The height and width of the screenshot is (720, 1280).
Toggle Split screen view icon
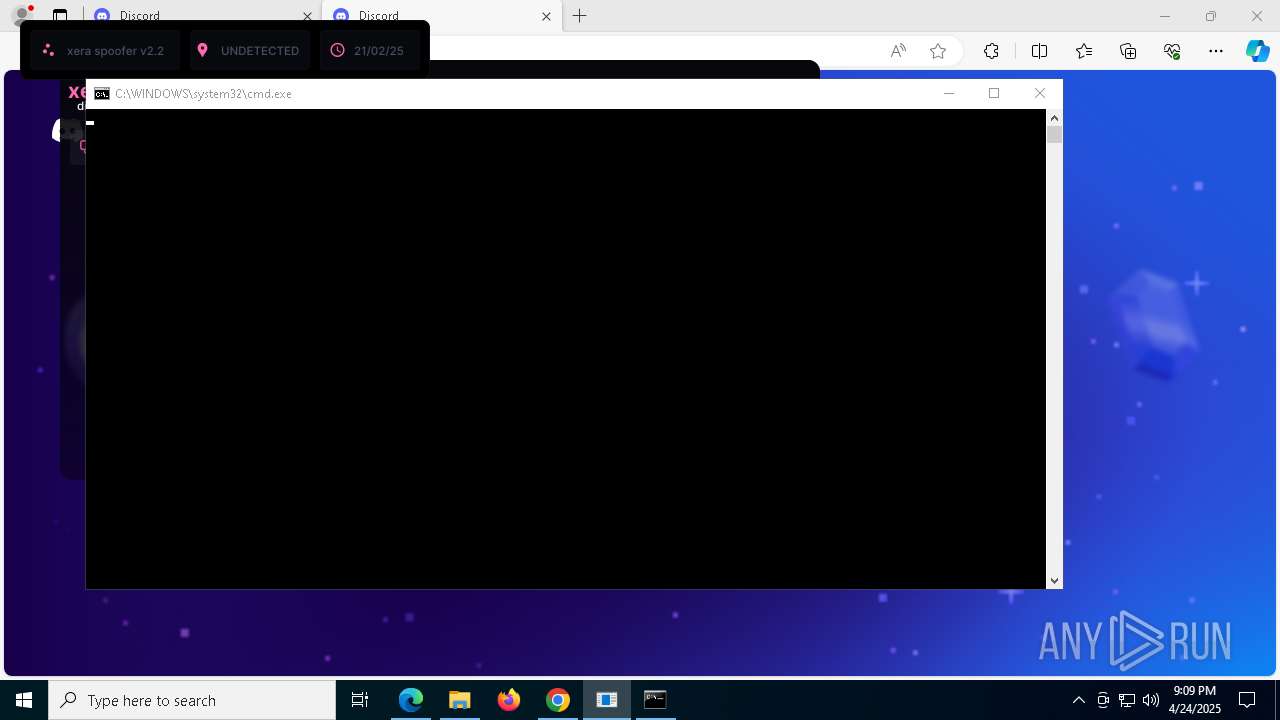1039,51
